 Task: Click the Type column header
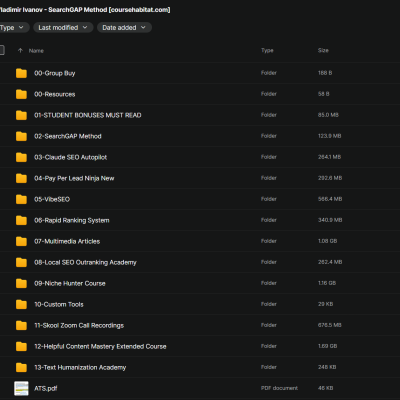tap(267, 50)
